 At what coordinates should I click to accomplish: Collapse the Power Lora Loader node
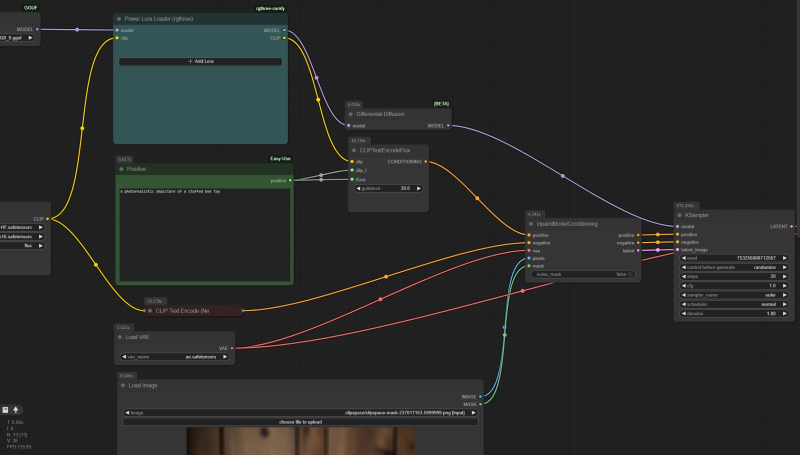119,18
